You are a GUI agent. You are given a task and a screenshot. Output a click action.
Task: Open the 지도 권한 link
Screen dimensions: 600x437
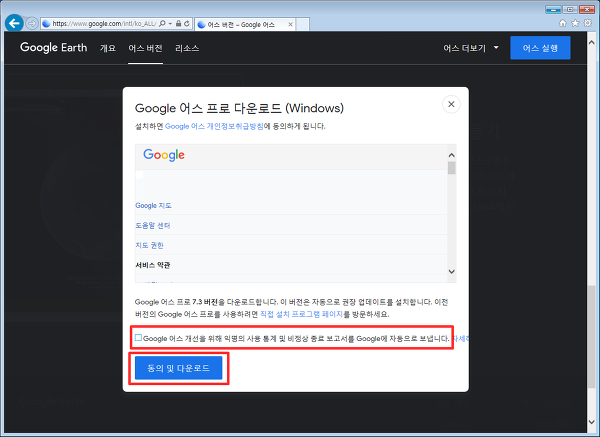point(149,245)
